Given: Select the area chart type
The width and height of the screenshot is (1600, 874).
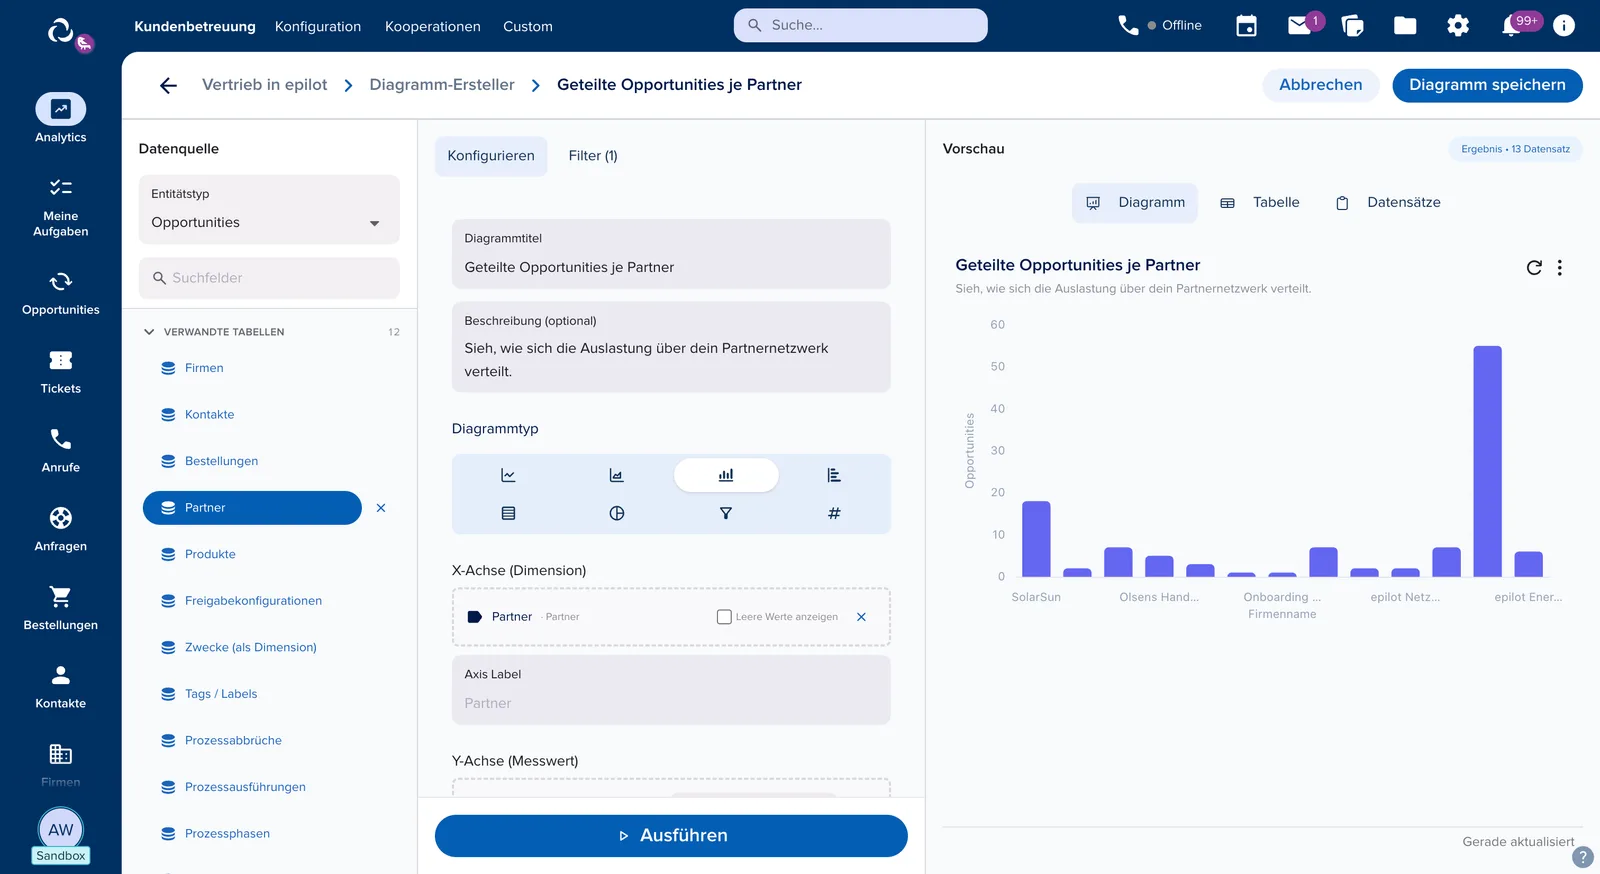Looking at the screenshot, I should pyautogui.click(x=617, y=475).
